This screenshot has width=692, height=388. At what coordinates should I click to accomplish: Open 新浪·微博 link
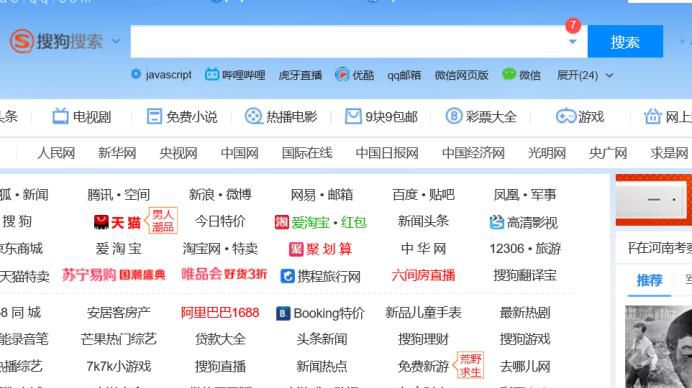(x=220, y=195)
